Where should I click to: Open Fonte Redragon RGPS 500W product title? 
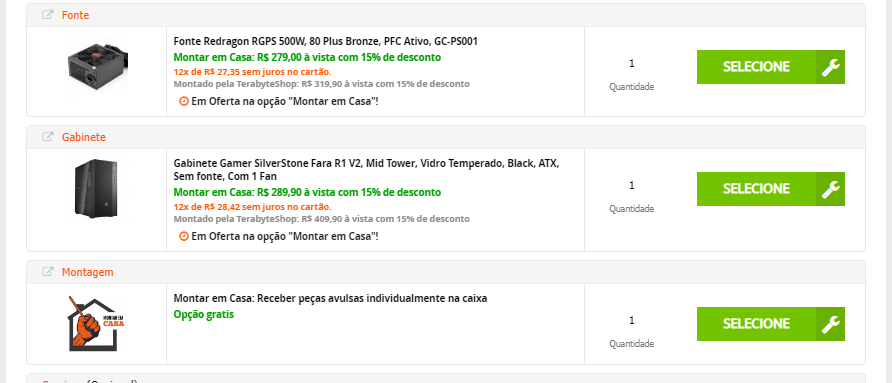point(325,42)
